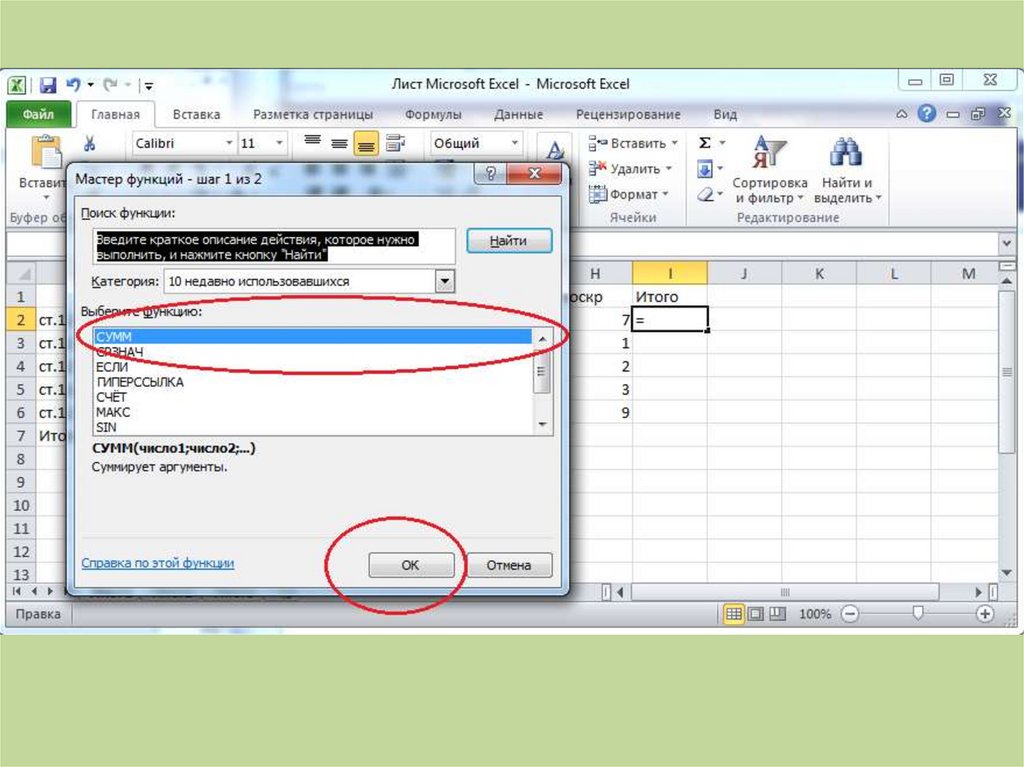1024x767 pixels.
Task: Click the Paste clipboard icon
Action: pyautogui.click(x=46, y=154)
